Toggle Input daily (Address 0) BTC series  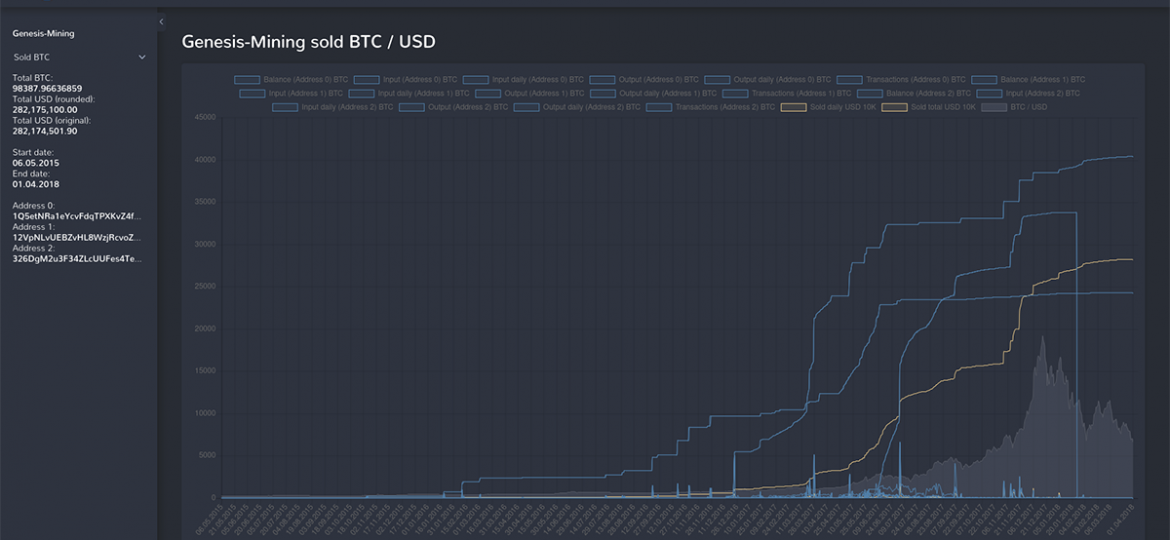(x=523, y=79)
